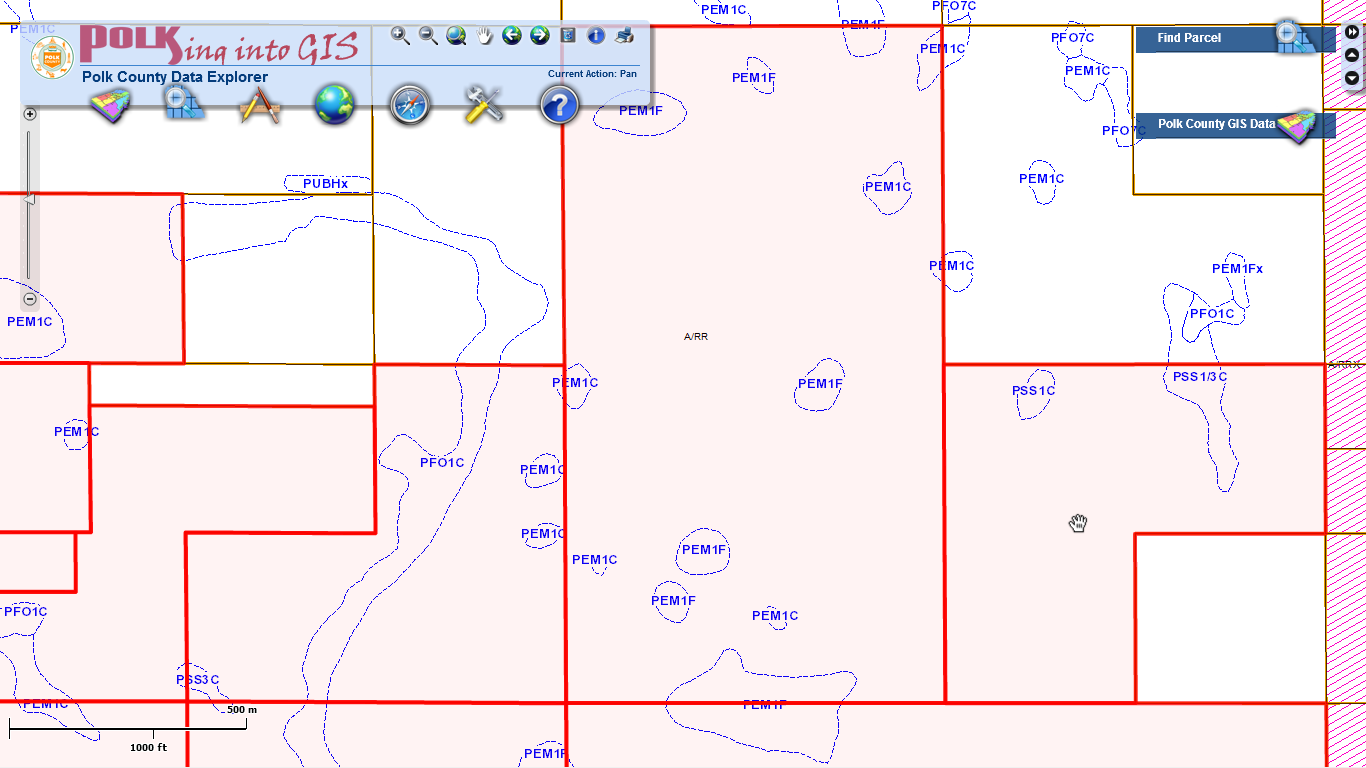Open the globe basemap icon
Screen dimensions: 1366x768
(x=335, y=104)
